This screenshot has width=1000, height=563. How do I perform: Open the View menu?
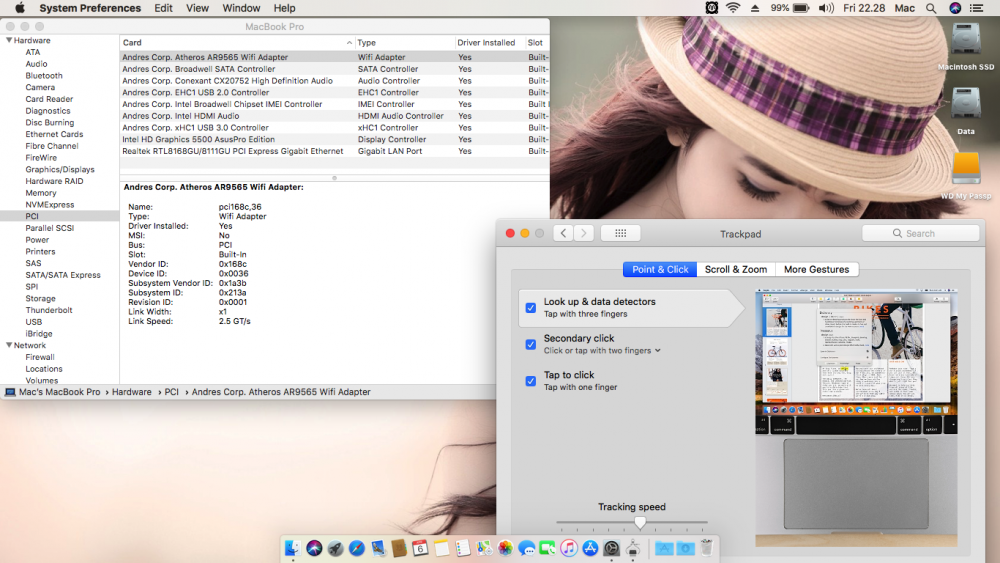pos(197,8)
